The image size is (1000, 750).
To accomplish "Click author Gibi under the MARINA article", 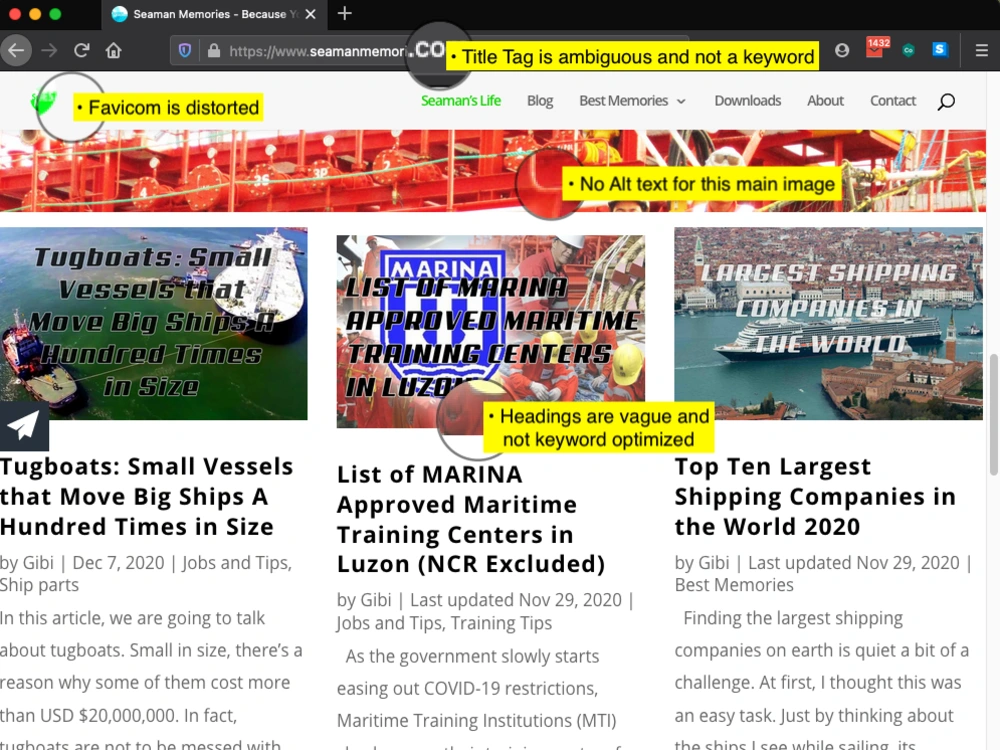I will coord(376,599).
